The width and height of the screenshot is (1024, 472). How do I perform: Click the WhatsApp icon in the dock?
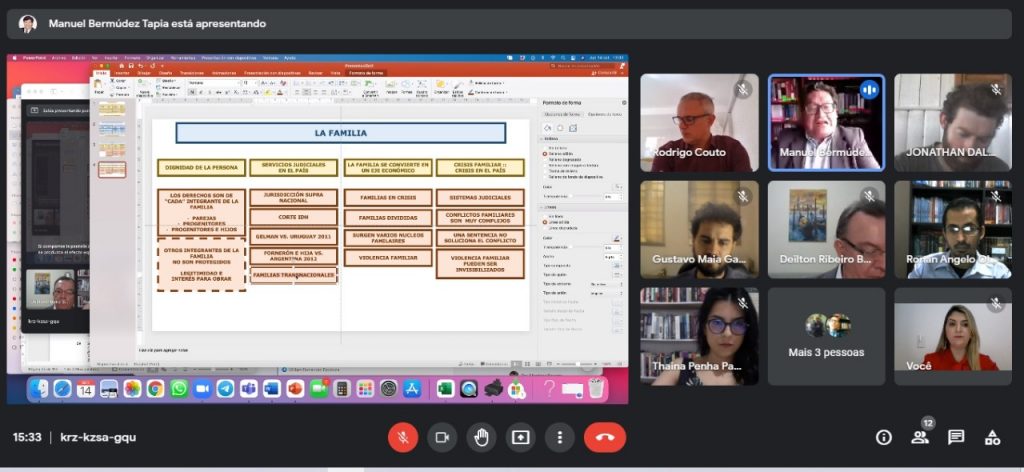pyautogui.click(x=179, y=389)
